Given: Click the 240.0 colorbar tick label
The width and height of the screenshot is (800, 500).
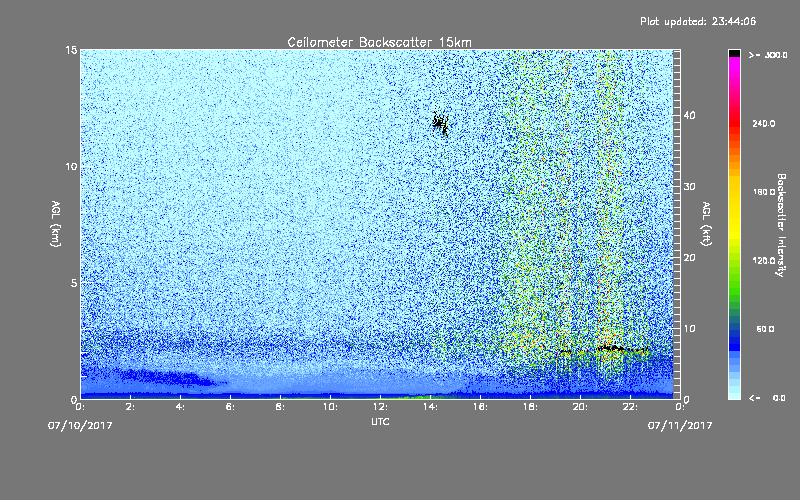Looking at the screenshot, I should 764,123.
